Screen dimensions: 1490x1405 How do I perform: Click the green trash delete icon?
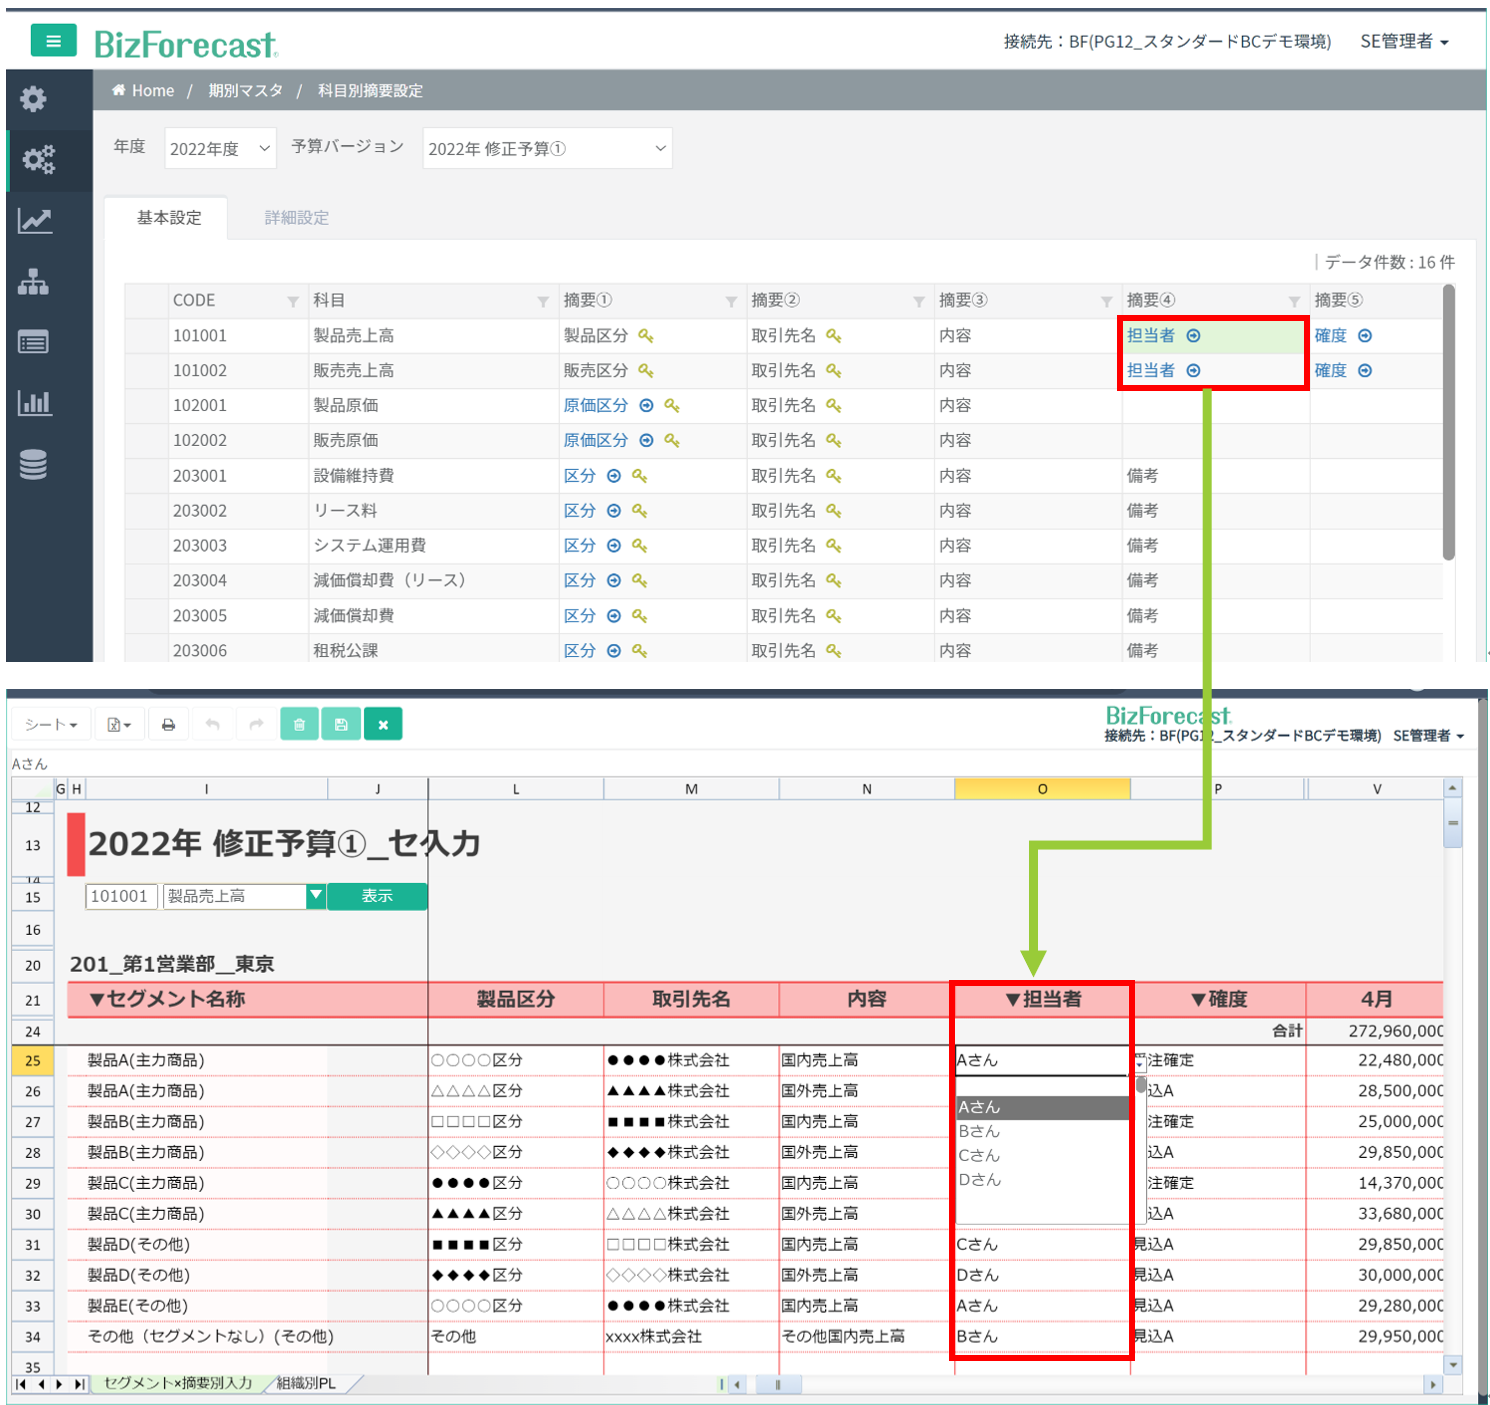299,724
